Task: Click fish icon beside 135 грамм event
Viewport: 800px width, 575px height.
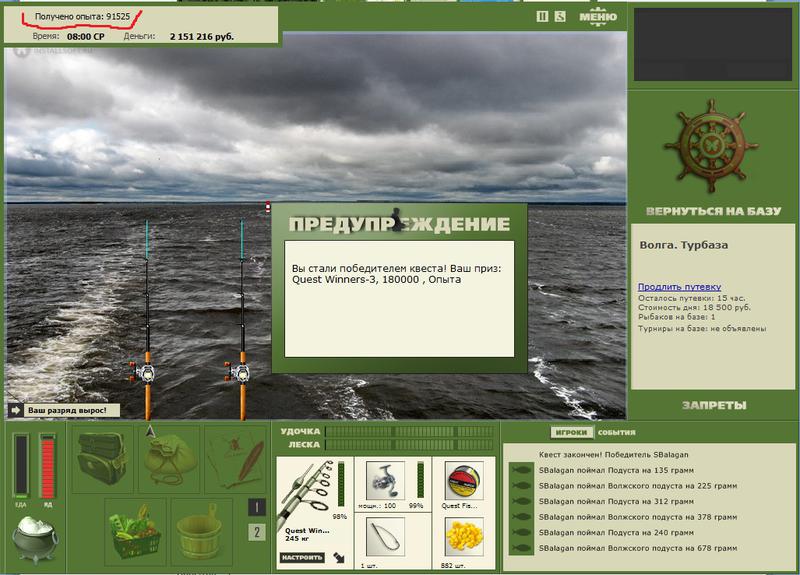Action: [x=521, y=470]
